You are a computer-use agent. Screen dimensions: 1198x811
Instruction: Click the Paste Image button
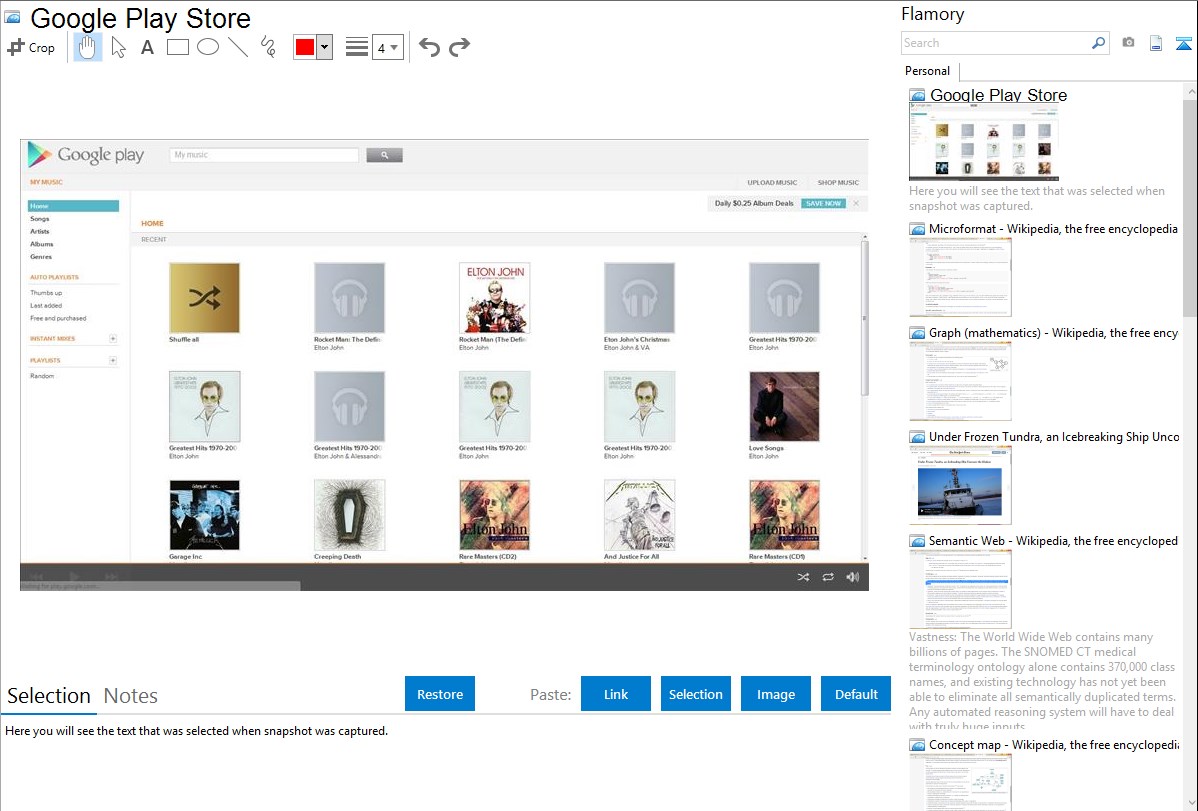tap(775, 694)
